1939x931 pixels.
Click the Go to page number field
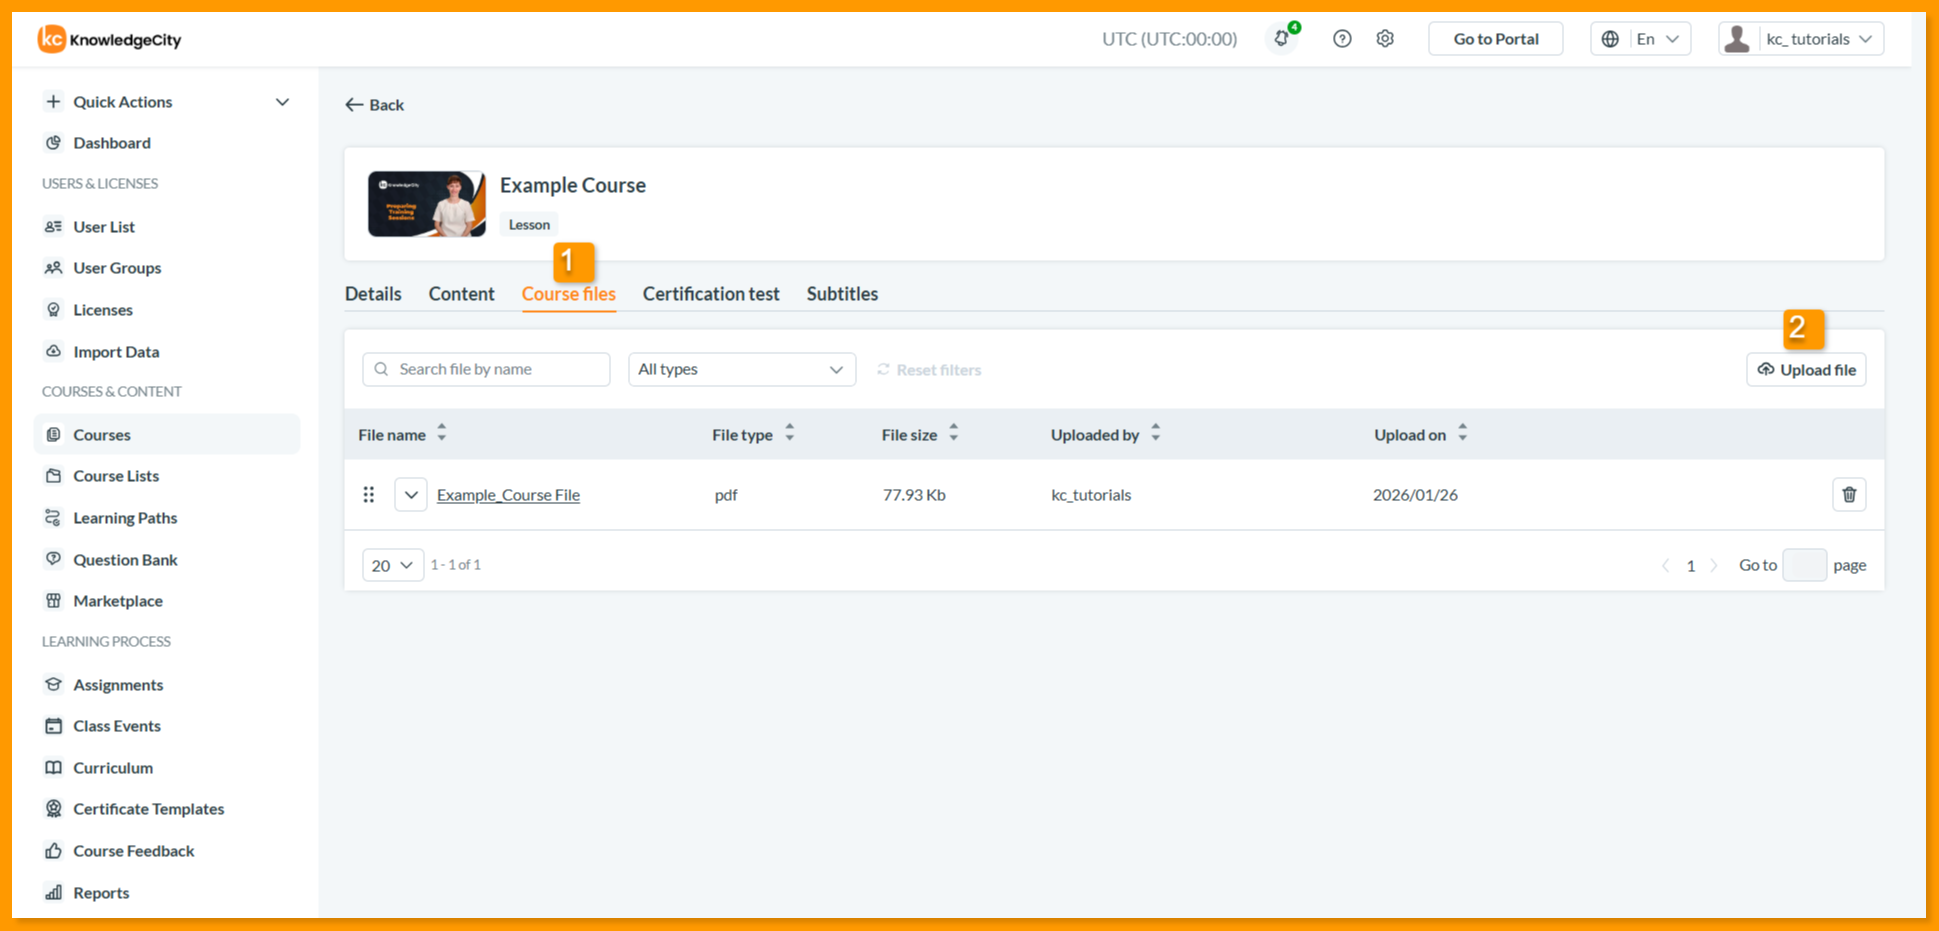1804,565
